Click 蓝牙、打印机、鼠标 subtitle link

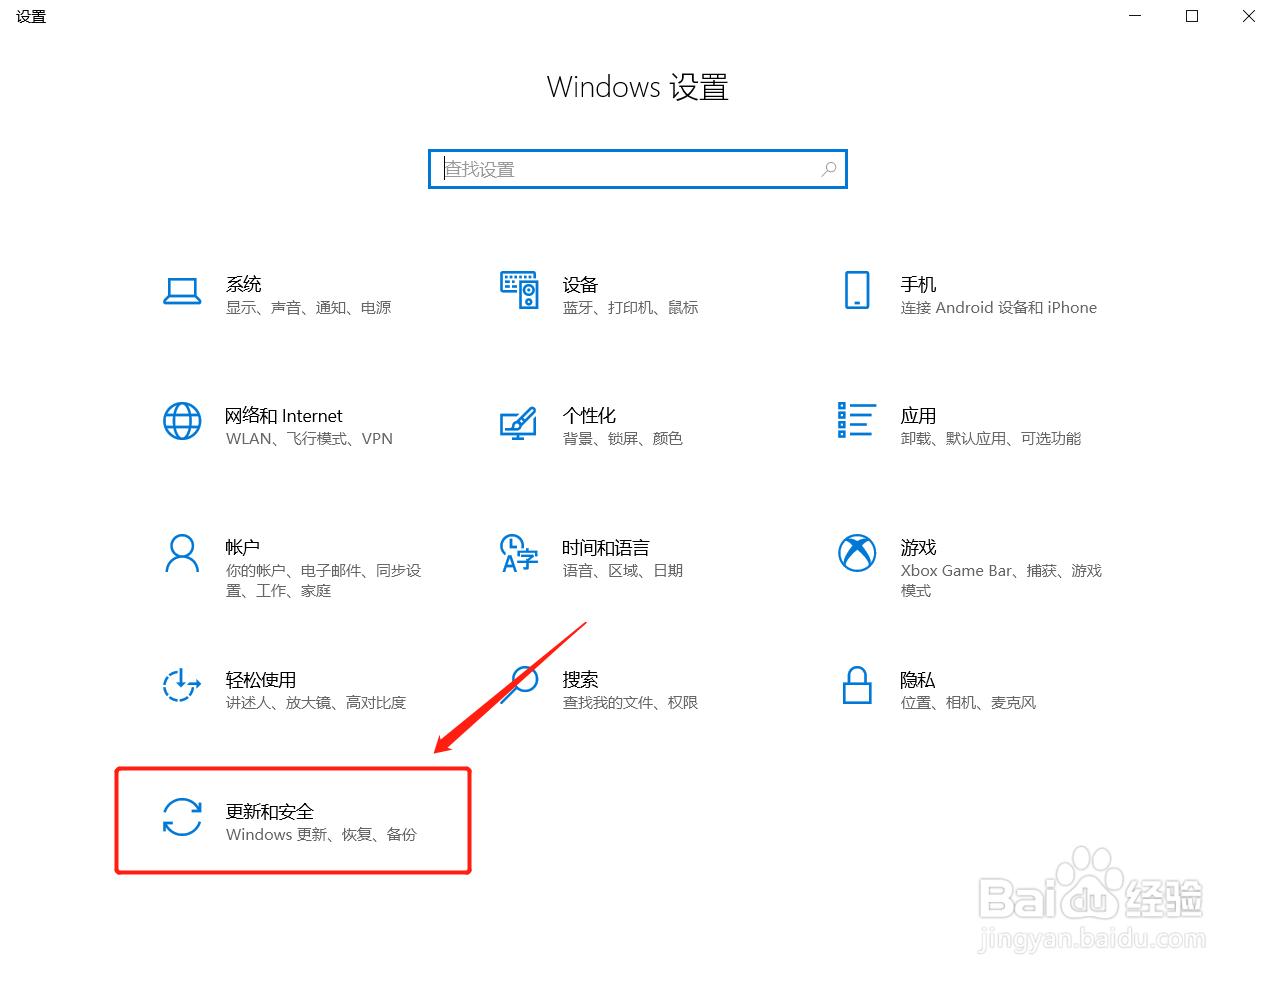630,307
